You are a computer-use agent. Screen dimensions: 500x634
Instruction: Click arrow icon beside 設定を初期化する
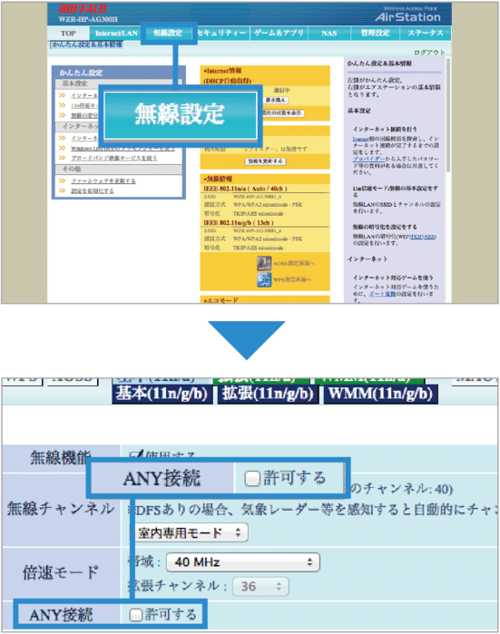62,190
